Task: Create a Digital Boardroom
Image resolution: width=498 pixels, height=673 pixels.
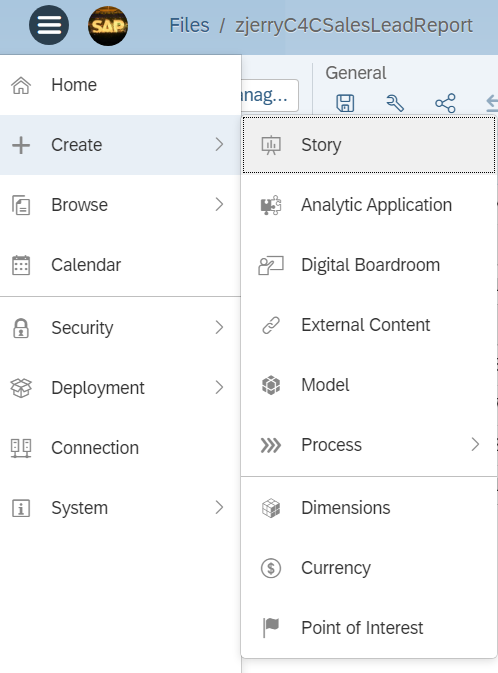Action: click(x=369, y=265)
